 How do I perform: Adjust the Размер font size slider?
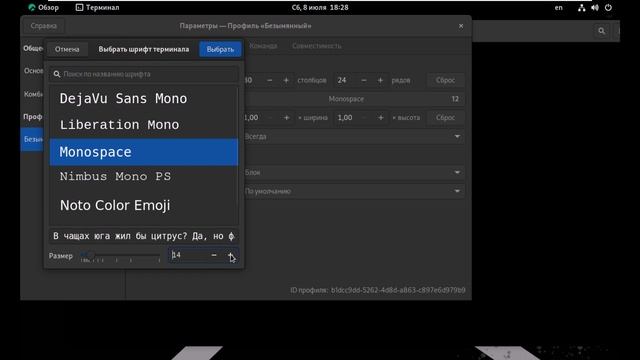121,256
